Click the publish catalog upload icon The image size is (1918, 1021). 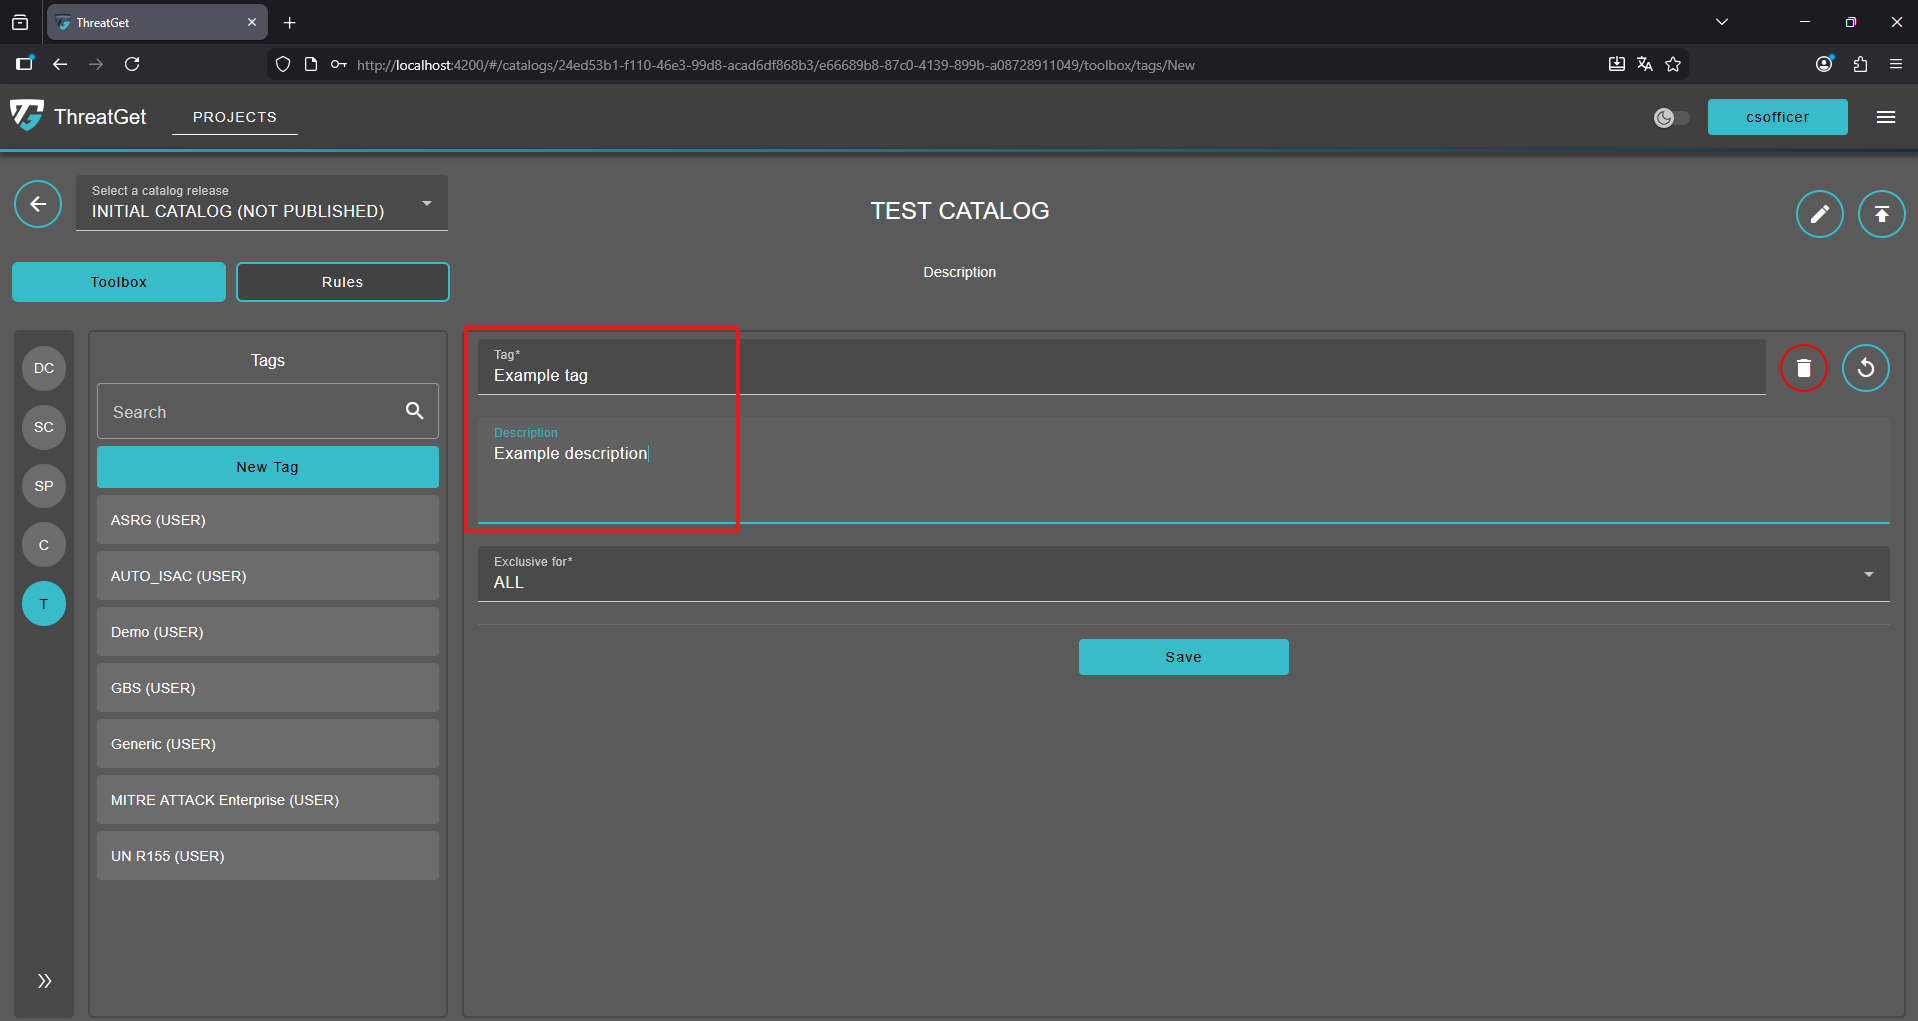(1881, 214)
